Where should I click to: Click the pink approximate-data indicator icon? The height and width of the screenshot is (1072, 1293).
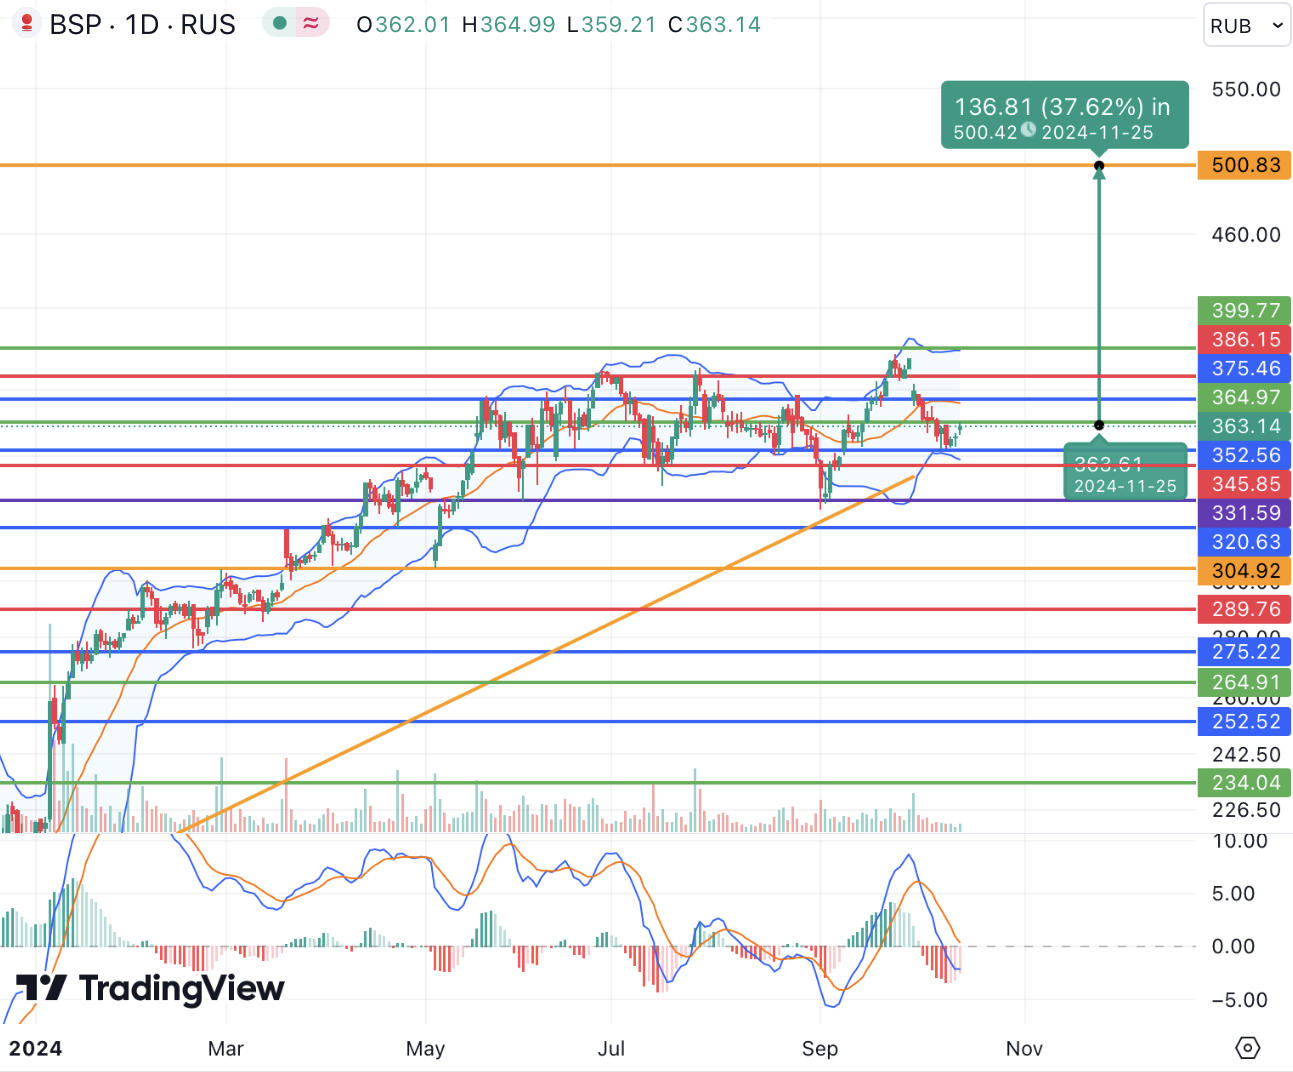tap(311, 23)
